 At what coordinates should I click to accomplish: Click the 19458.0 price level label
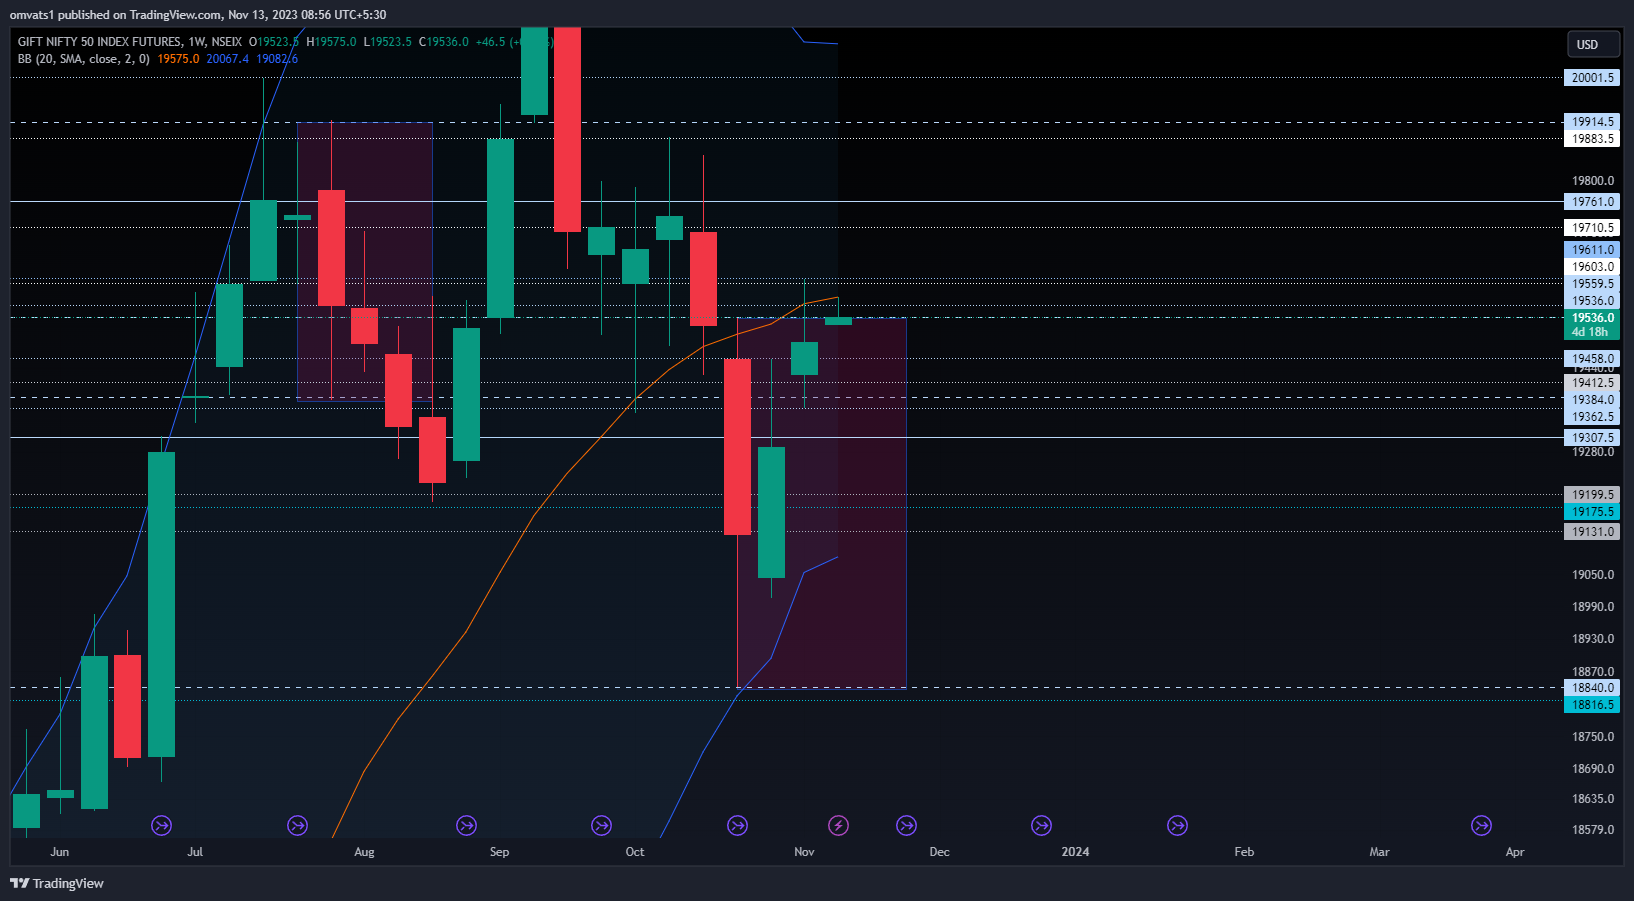click(x=1592, y=358)
